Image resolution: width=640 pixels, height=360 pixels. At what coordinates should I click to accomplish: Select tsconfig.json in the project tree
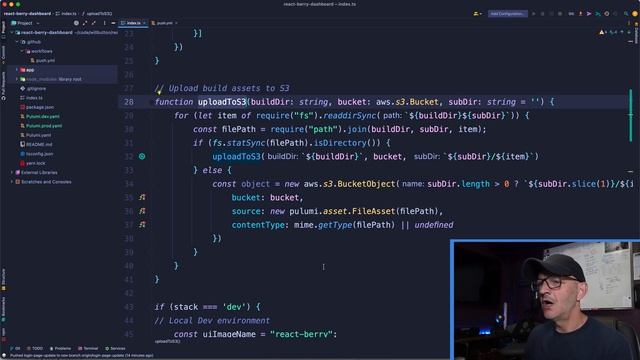pos(40,154)
